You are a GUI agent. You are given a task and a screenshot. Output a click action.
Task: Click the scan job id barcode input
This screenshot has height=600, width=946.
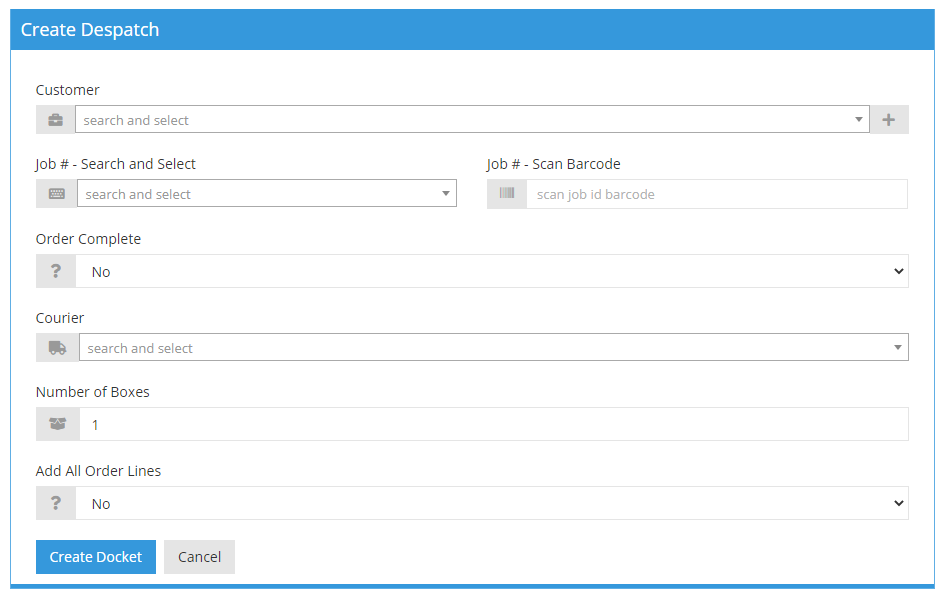click(x=700, y=193)
